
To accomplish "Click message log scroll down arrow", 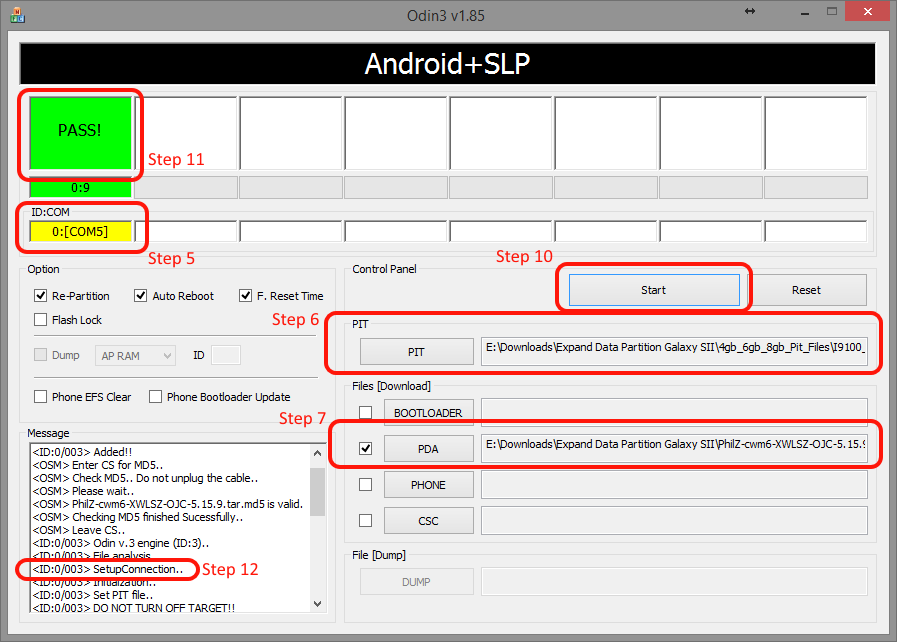I will pyautogui.click(x=317, y=604).
